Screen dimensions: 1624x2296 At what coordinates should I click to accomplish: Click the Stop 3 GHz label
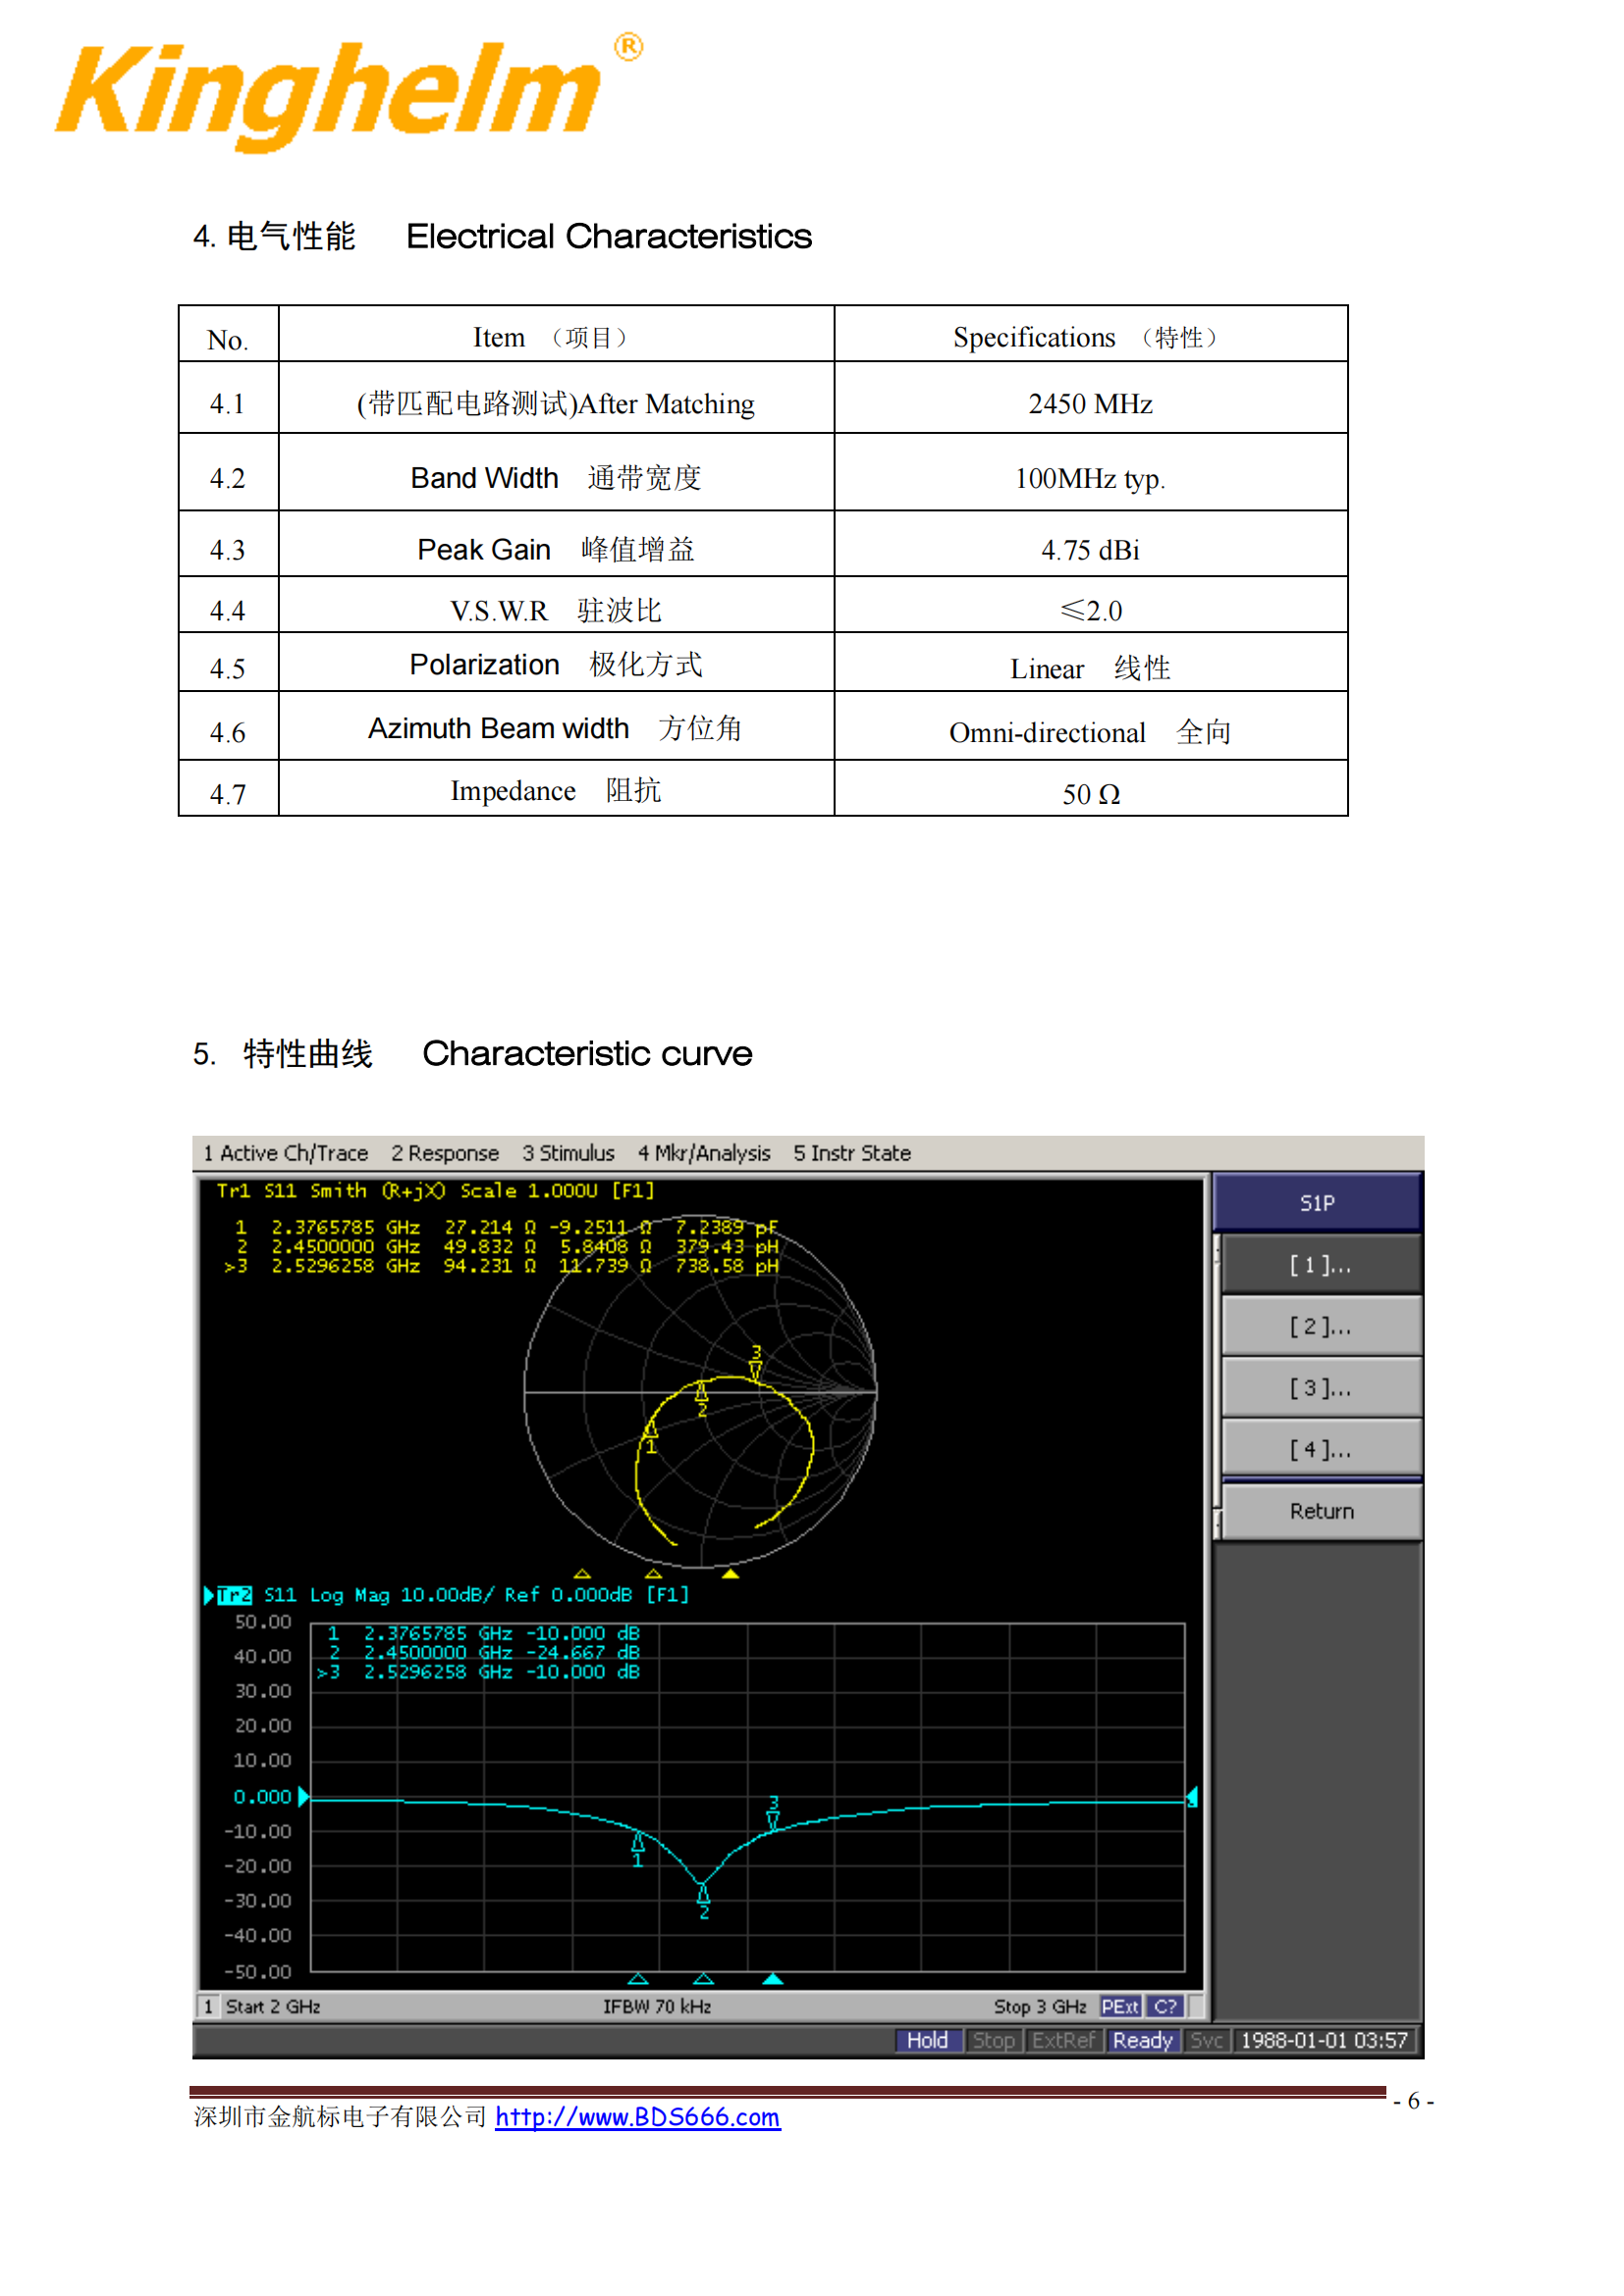pyautogui.click(x=1040, y=2006)
